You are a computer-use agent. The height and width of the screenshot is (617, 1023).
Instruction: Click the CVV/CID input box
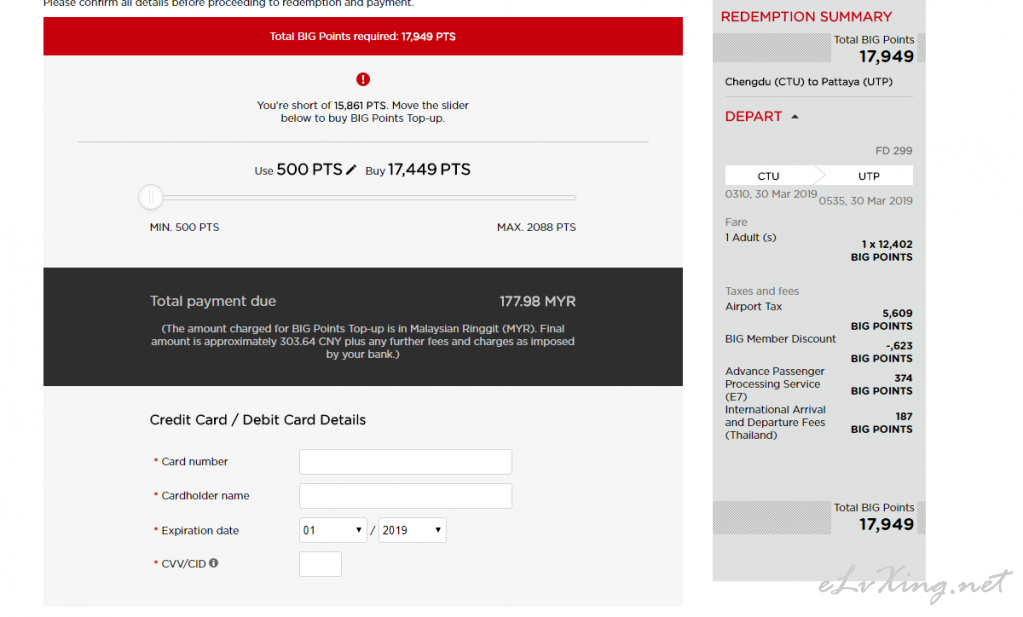(x=320, y=564)
